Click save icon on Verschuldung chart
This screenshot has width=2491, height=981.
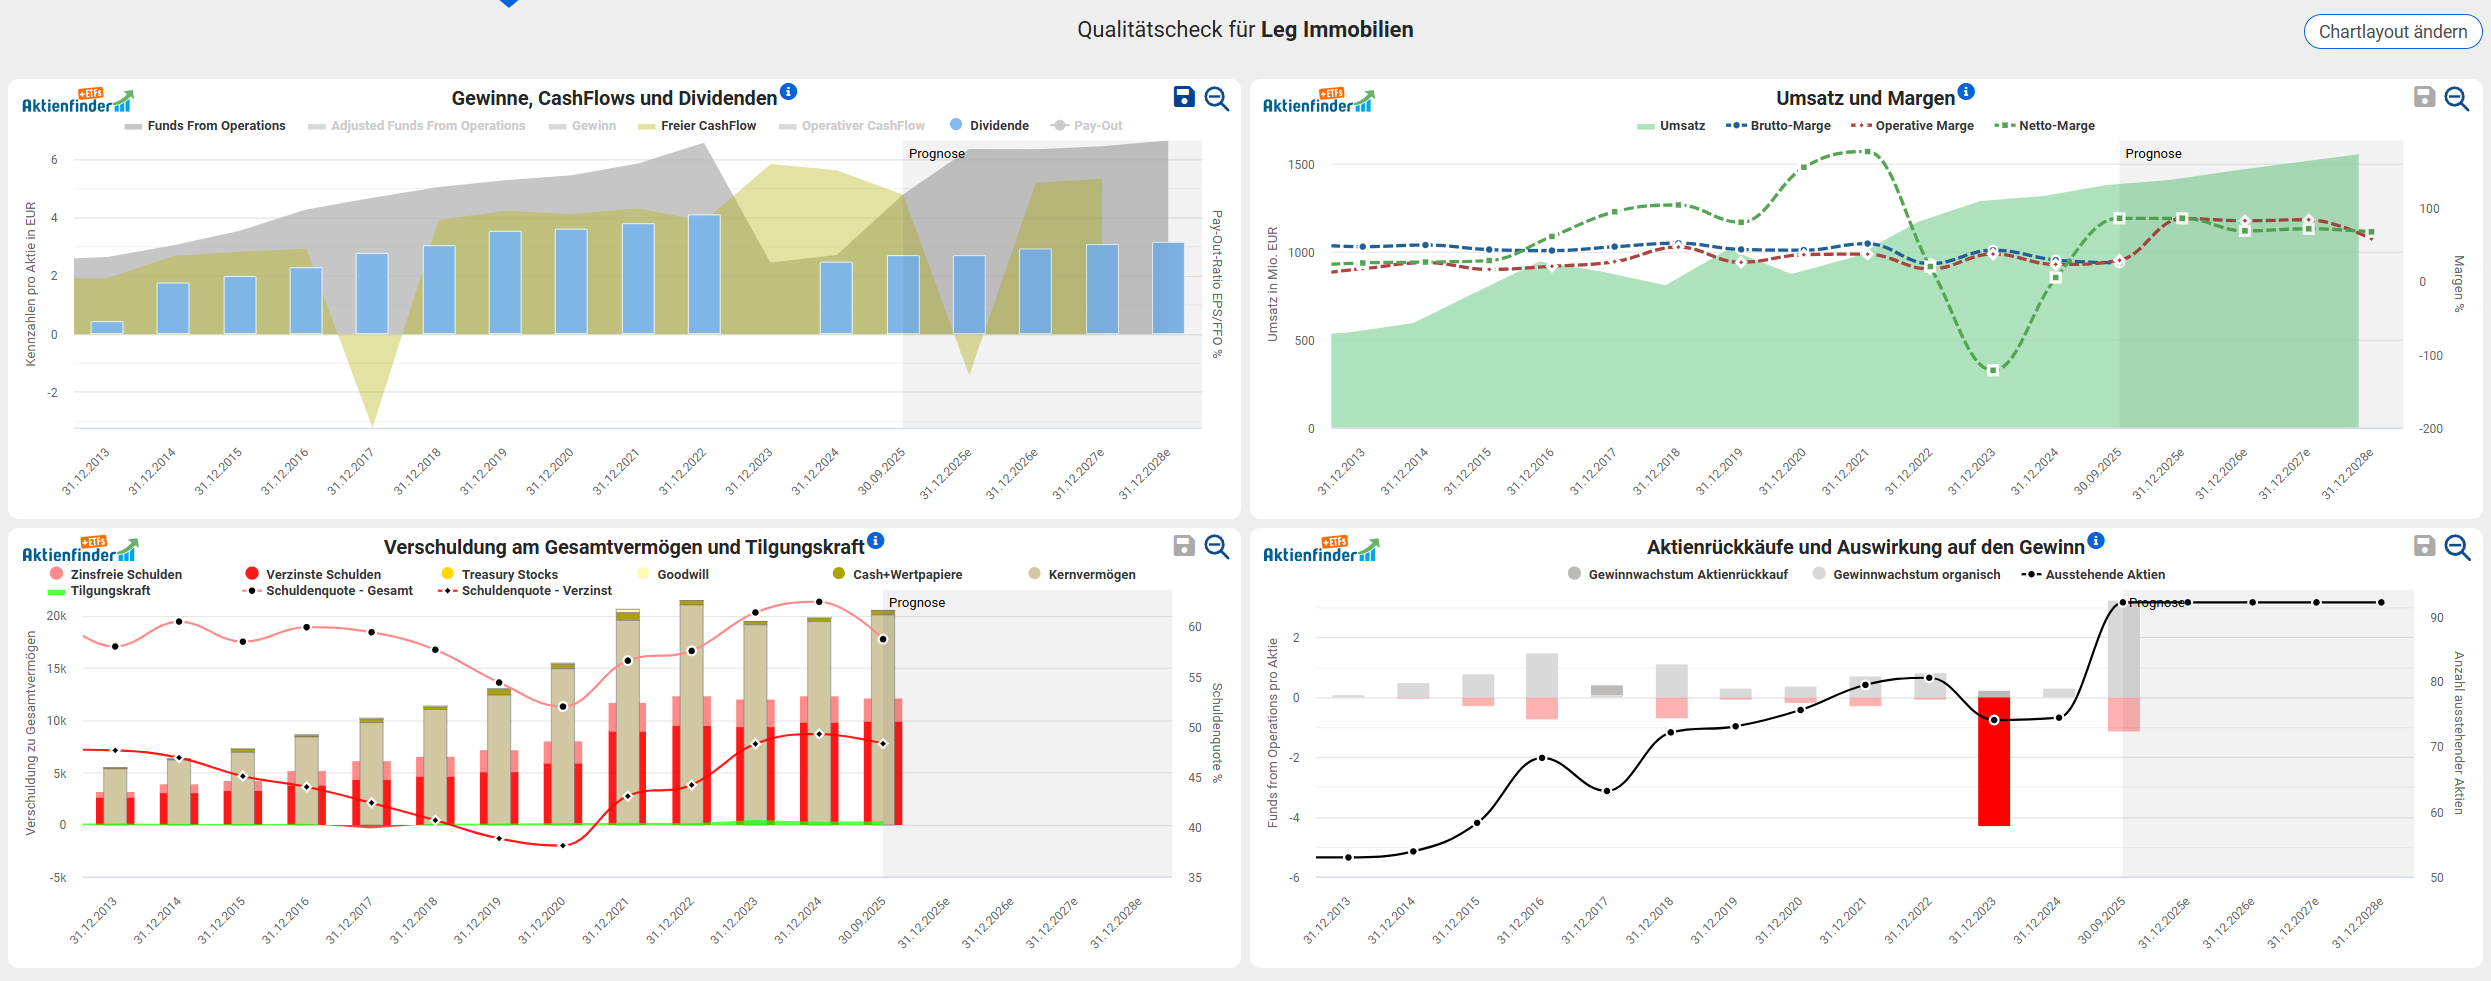coord(1184,546)
